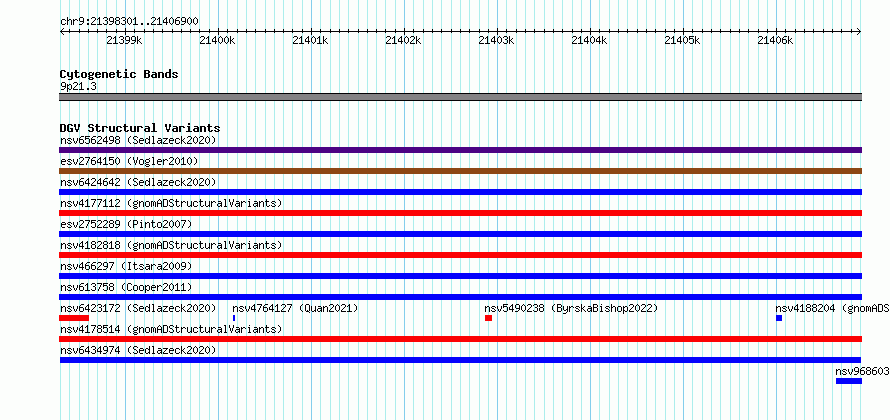The image size is (890, 420).
Task: Open nsv4178514 gnomAD variant label
Action: tap(171, 329)
